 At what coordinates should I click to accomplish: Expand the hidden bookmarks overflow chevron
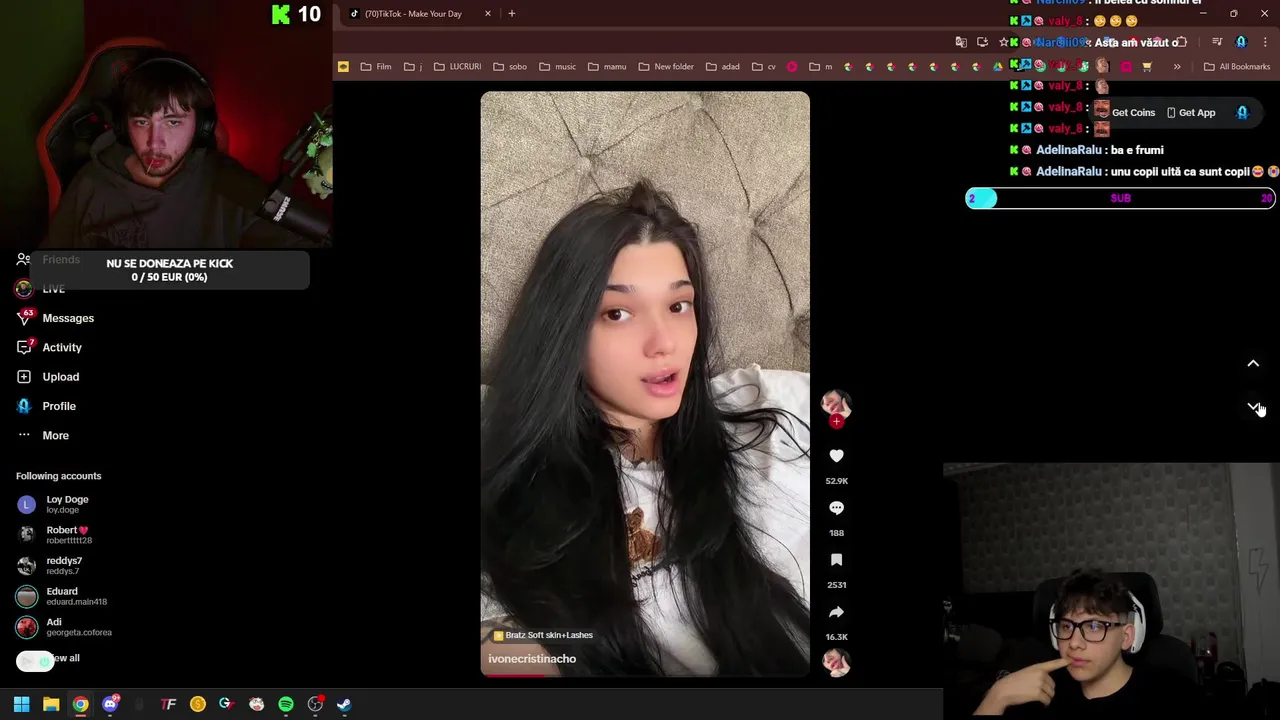(x=1177, y=67)
